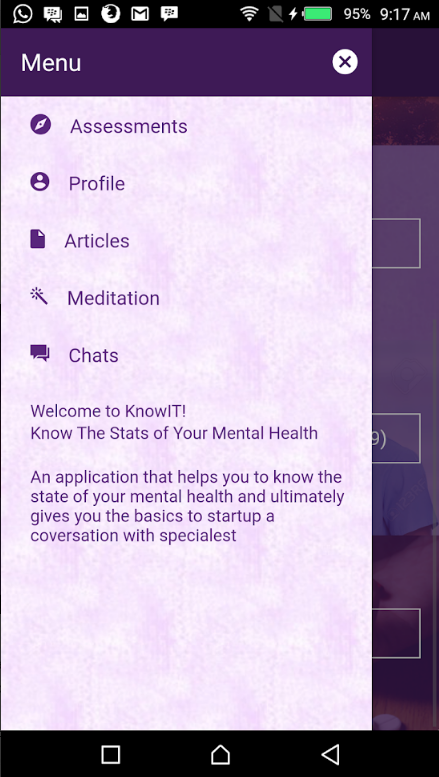Tap the dimmed top outlined button behind menu
Image resolution: width=439 pixels, height=777 pixels.
coord(396,243)
